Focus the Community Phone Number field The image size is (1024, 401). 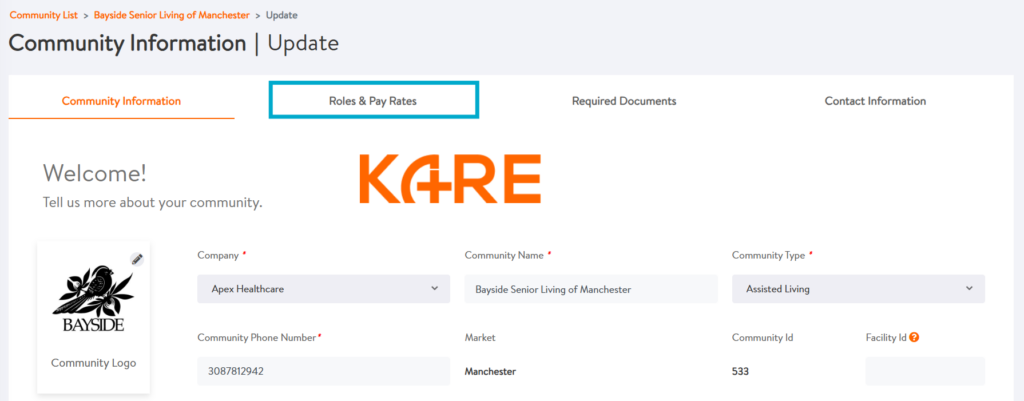[324, 371]
